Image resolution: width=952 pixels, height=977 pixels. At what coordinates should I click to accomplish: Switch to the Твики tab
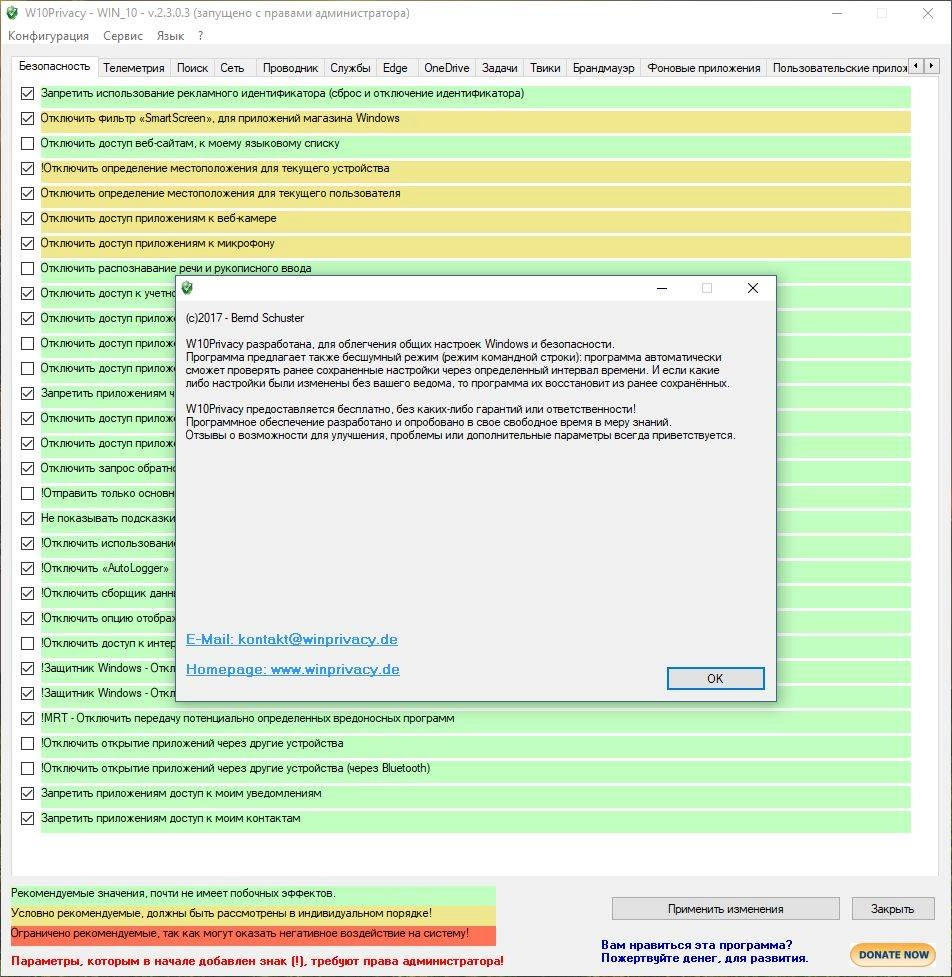(545, 68)
